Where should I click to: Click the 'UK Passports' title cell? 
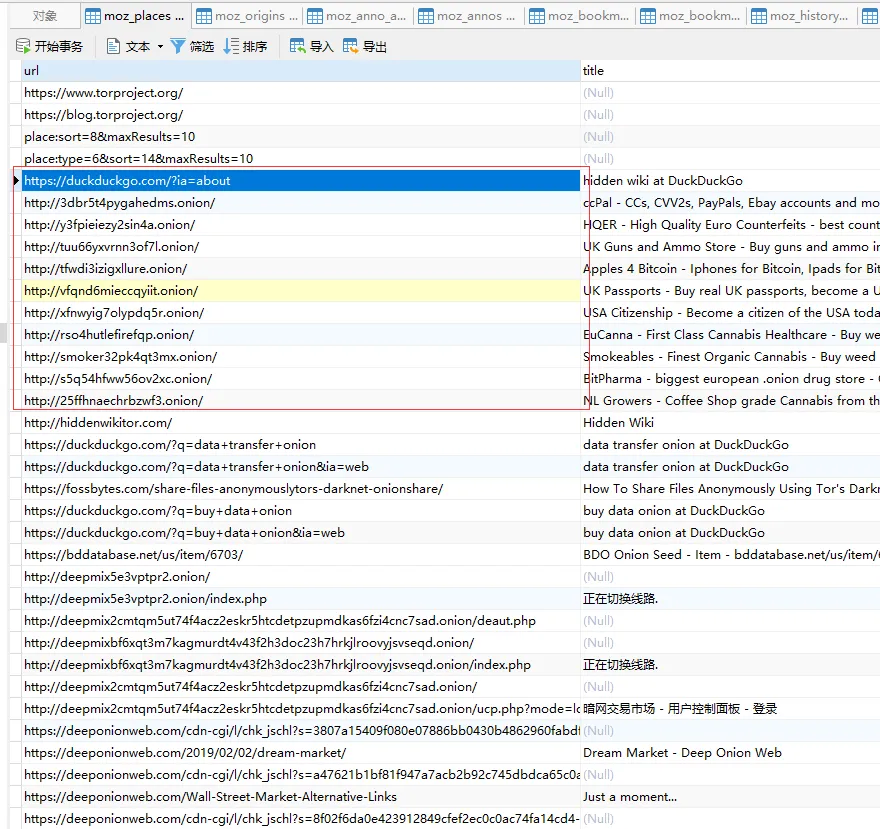730,291
